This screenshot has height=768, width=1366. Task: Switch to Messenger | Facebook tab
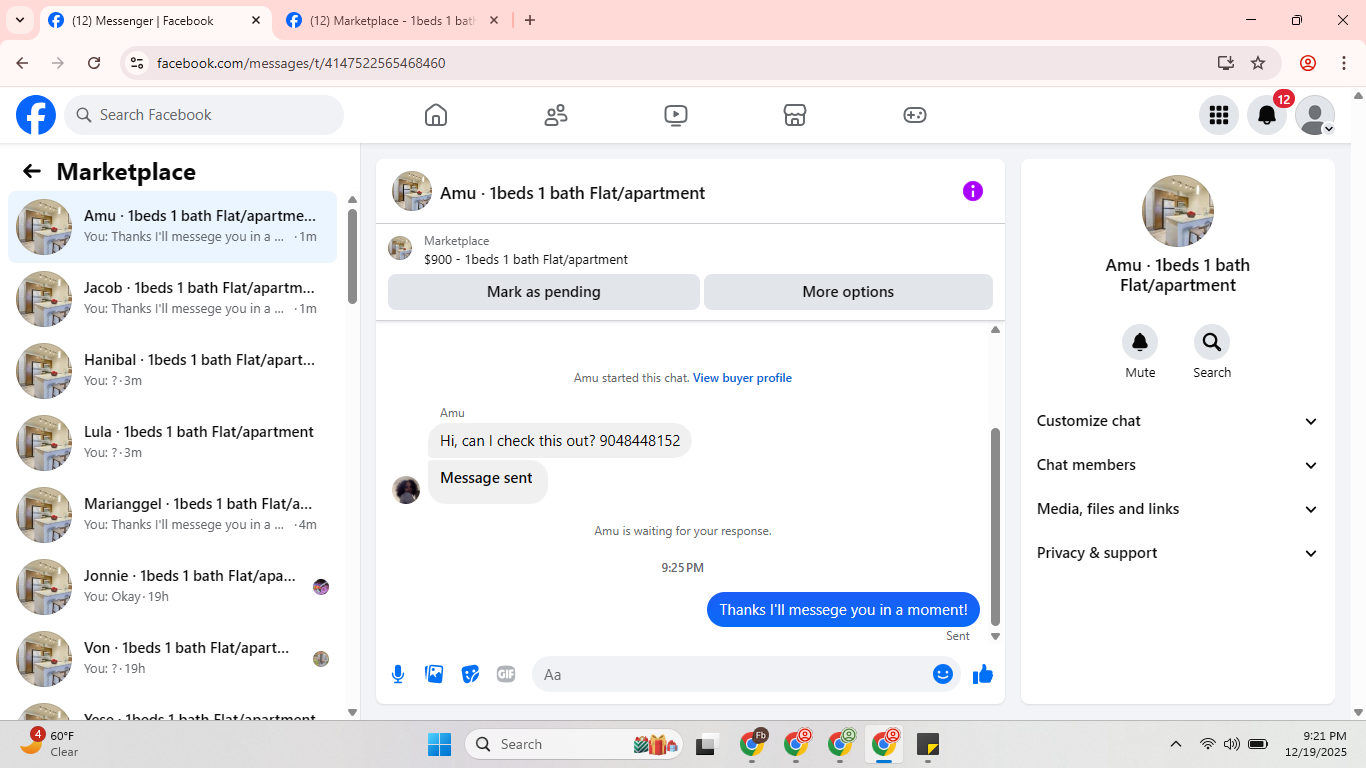(x=155, y=20)
